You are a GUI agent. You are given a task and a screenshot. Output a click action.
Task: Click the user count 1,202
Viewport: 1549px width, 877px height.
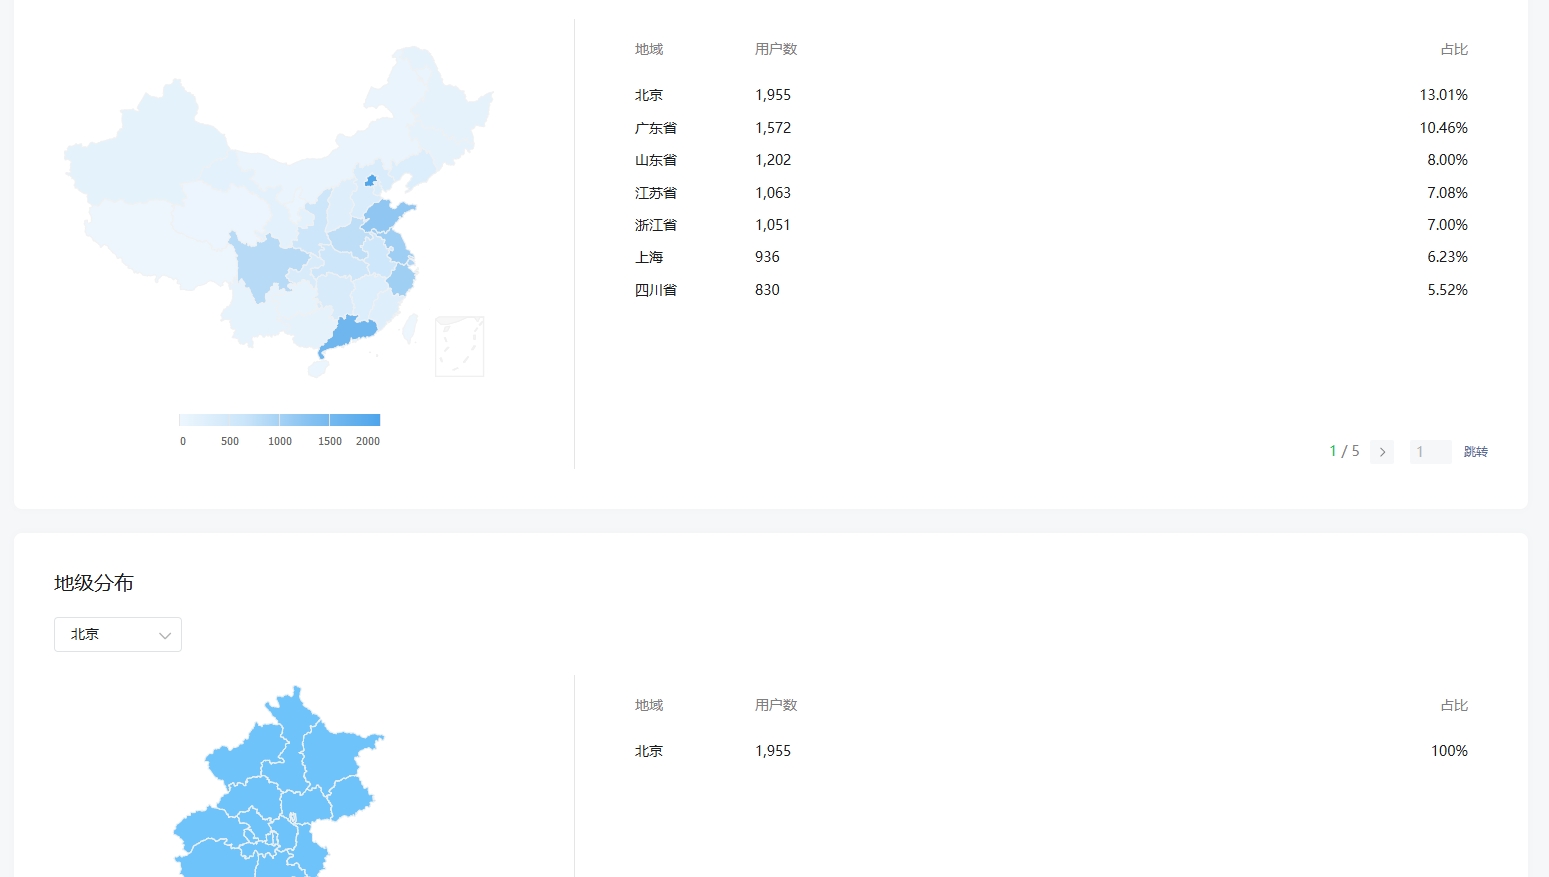pyautogui.click(x=773, y=160)
